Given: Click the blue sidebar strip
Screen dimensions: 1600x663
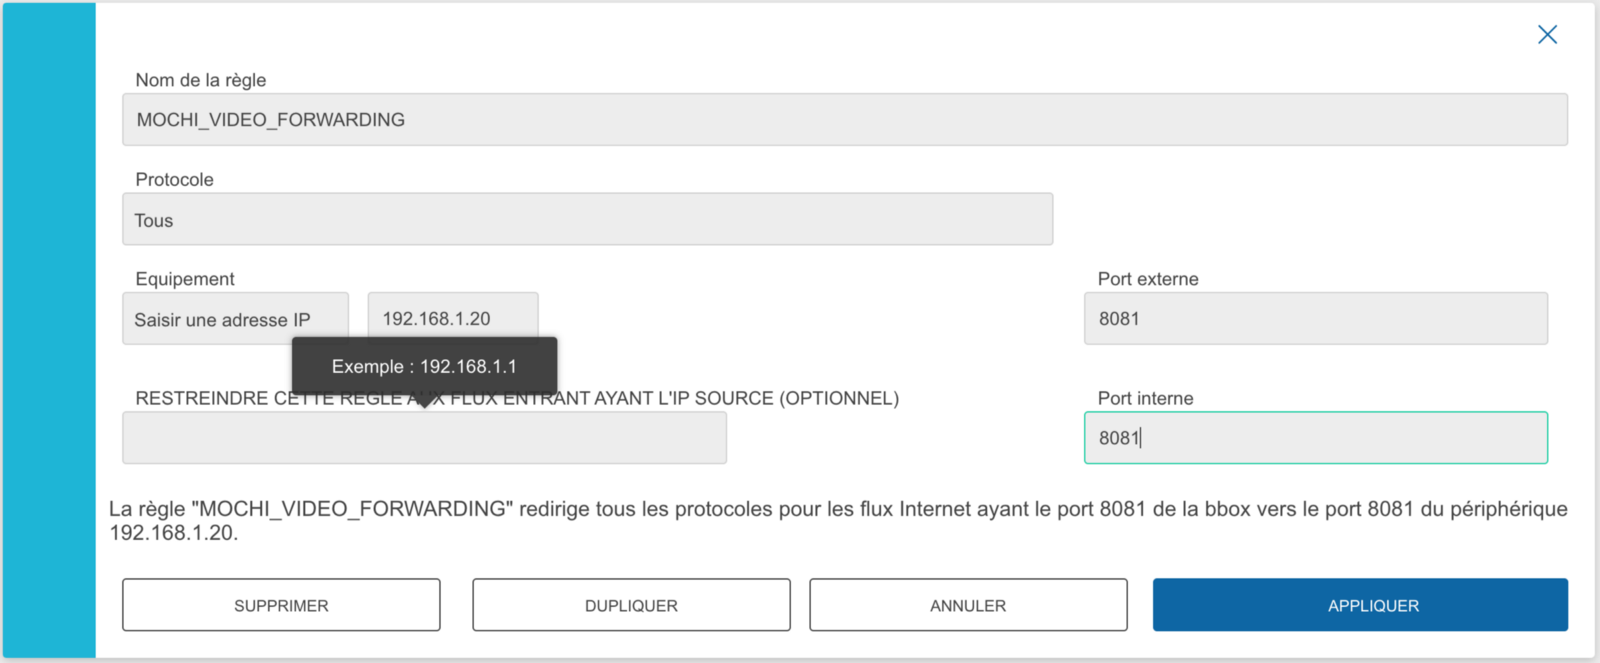Looking at the screenshot, I should [49, 330].
